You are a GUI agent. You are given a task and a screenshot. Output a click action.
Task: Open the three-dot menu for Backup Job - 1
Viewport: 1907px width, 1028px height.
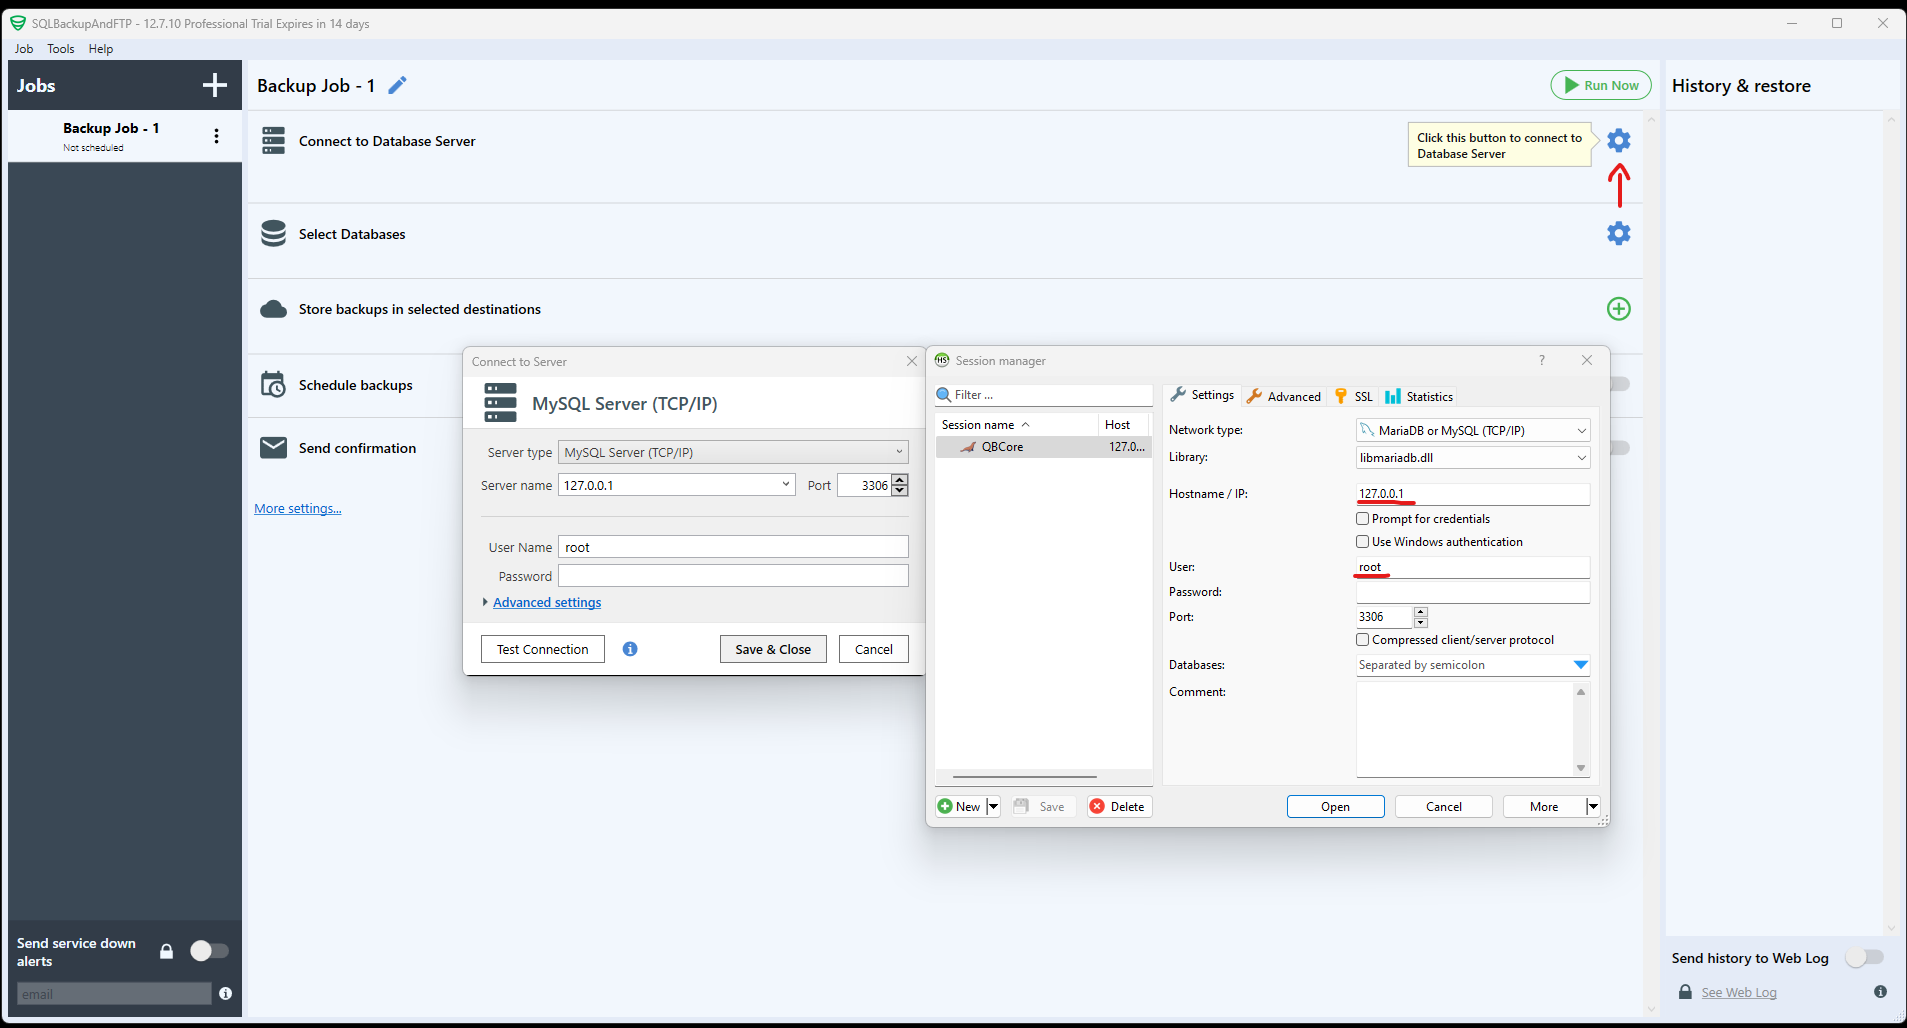click(216, 136)
